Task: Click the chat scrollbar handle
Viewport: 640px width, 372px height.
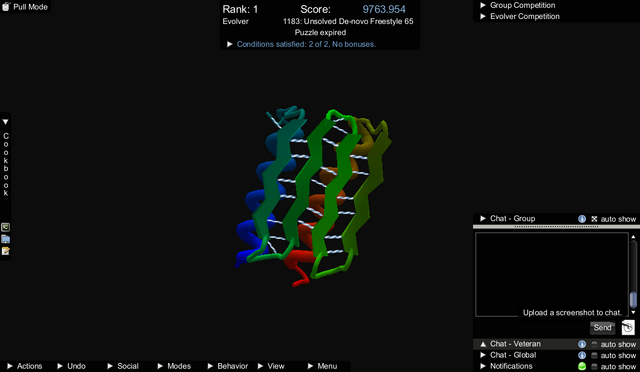Action: (633, 300)
